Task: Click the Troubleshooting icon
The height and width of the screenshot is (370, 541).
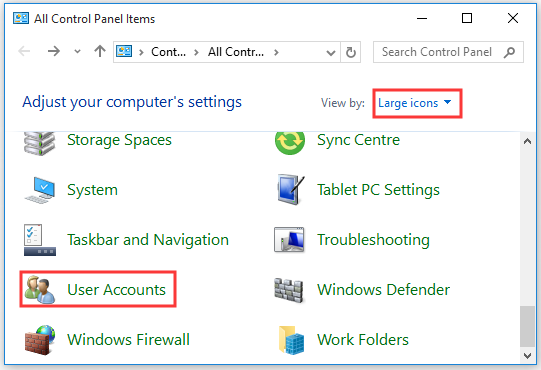Action: [289, 240]
